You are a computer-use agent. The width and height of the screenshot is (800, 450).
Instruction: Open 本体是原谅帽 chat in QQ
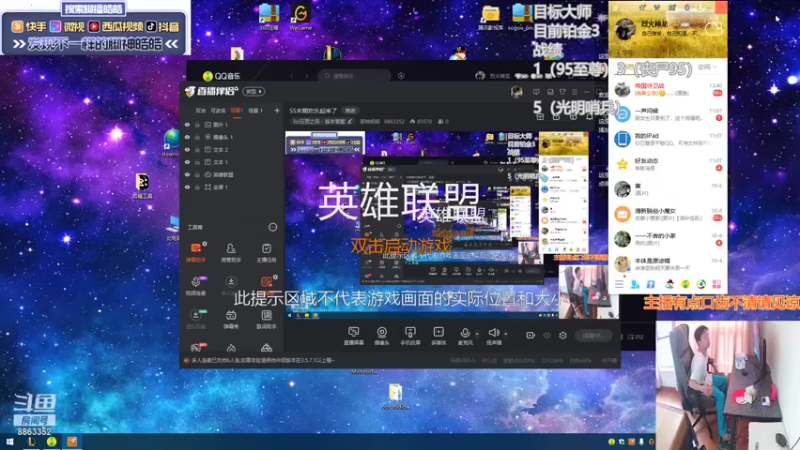coord(667,264)
